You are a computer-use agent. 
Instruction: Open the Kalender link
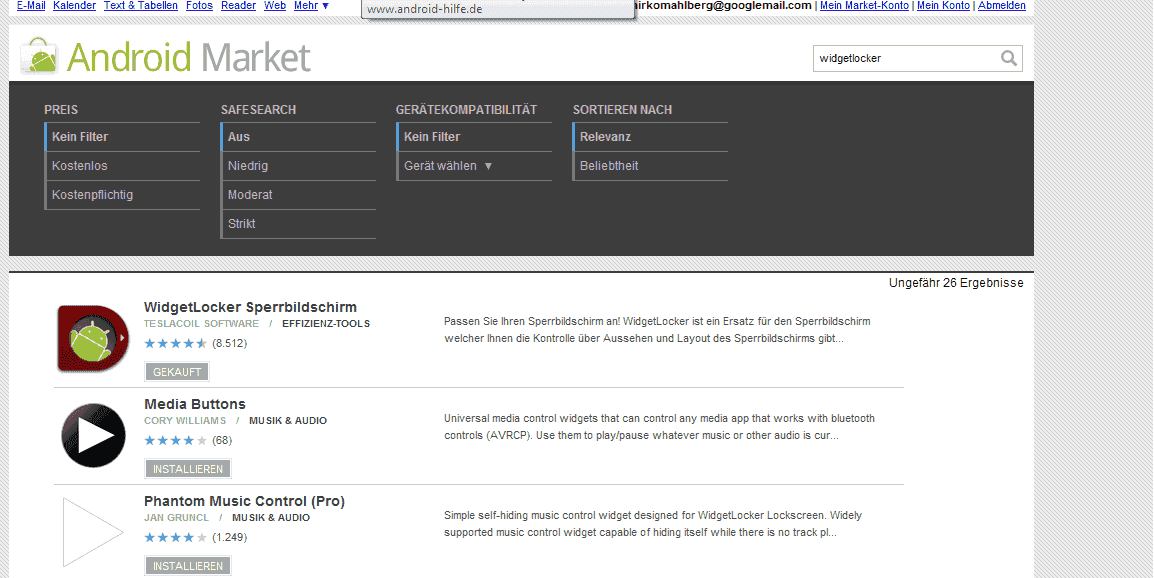pyautogui.click(x=74, y=6)
